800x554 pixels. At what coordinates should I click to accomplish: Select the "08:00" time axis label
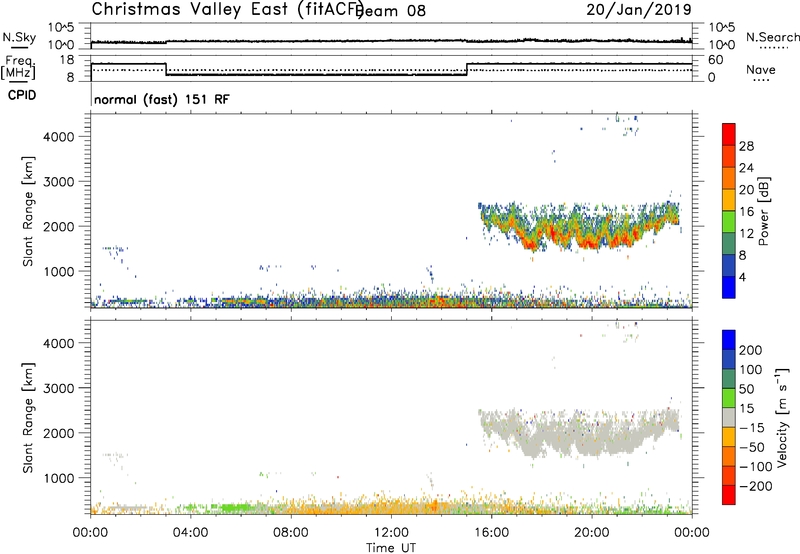(x=291, y=532)
